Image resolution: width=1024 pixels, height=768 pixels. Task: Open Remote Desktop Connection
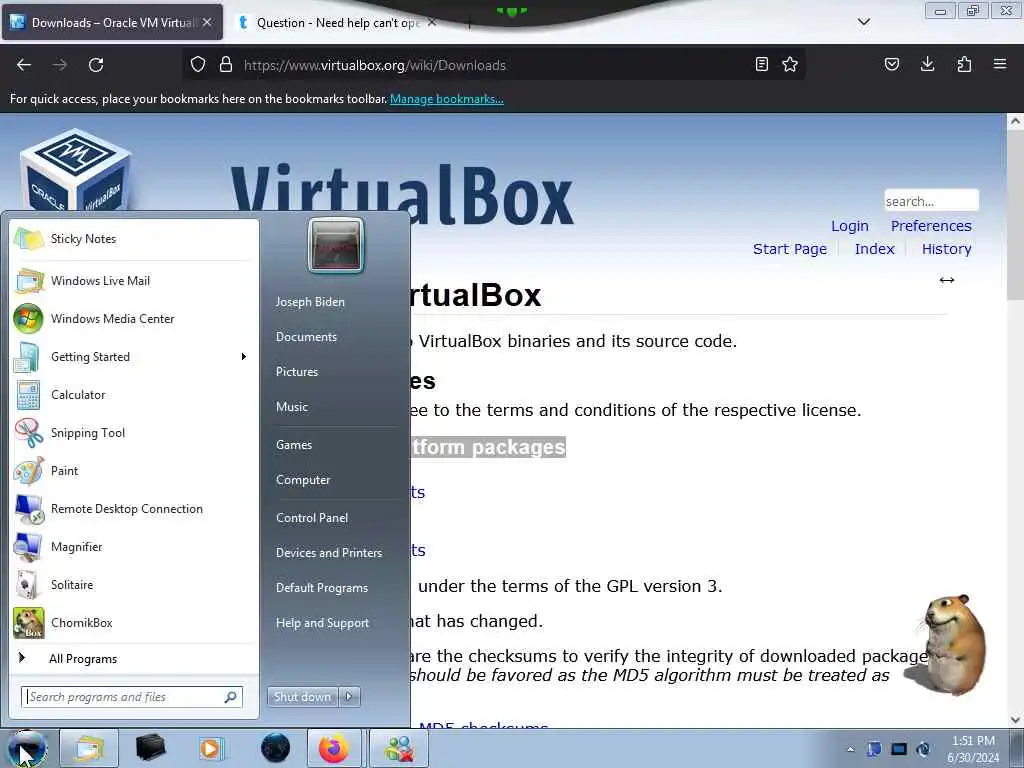(x=134, y=509)
